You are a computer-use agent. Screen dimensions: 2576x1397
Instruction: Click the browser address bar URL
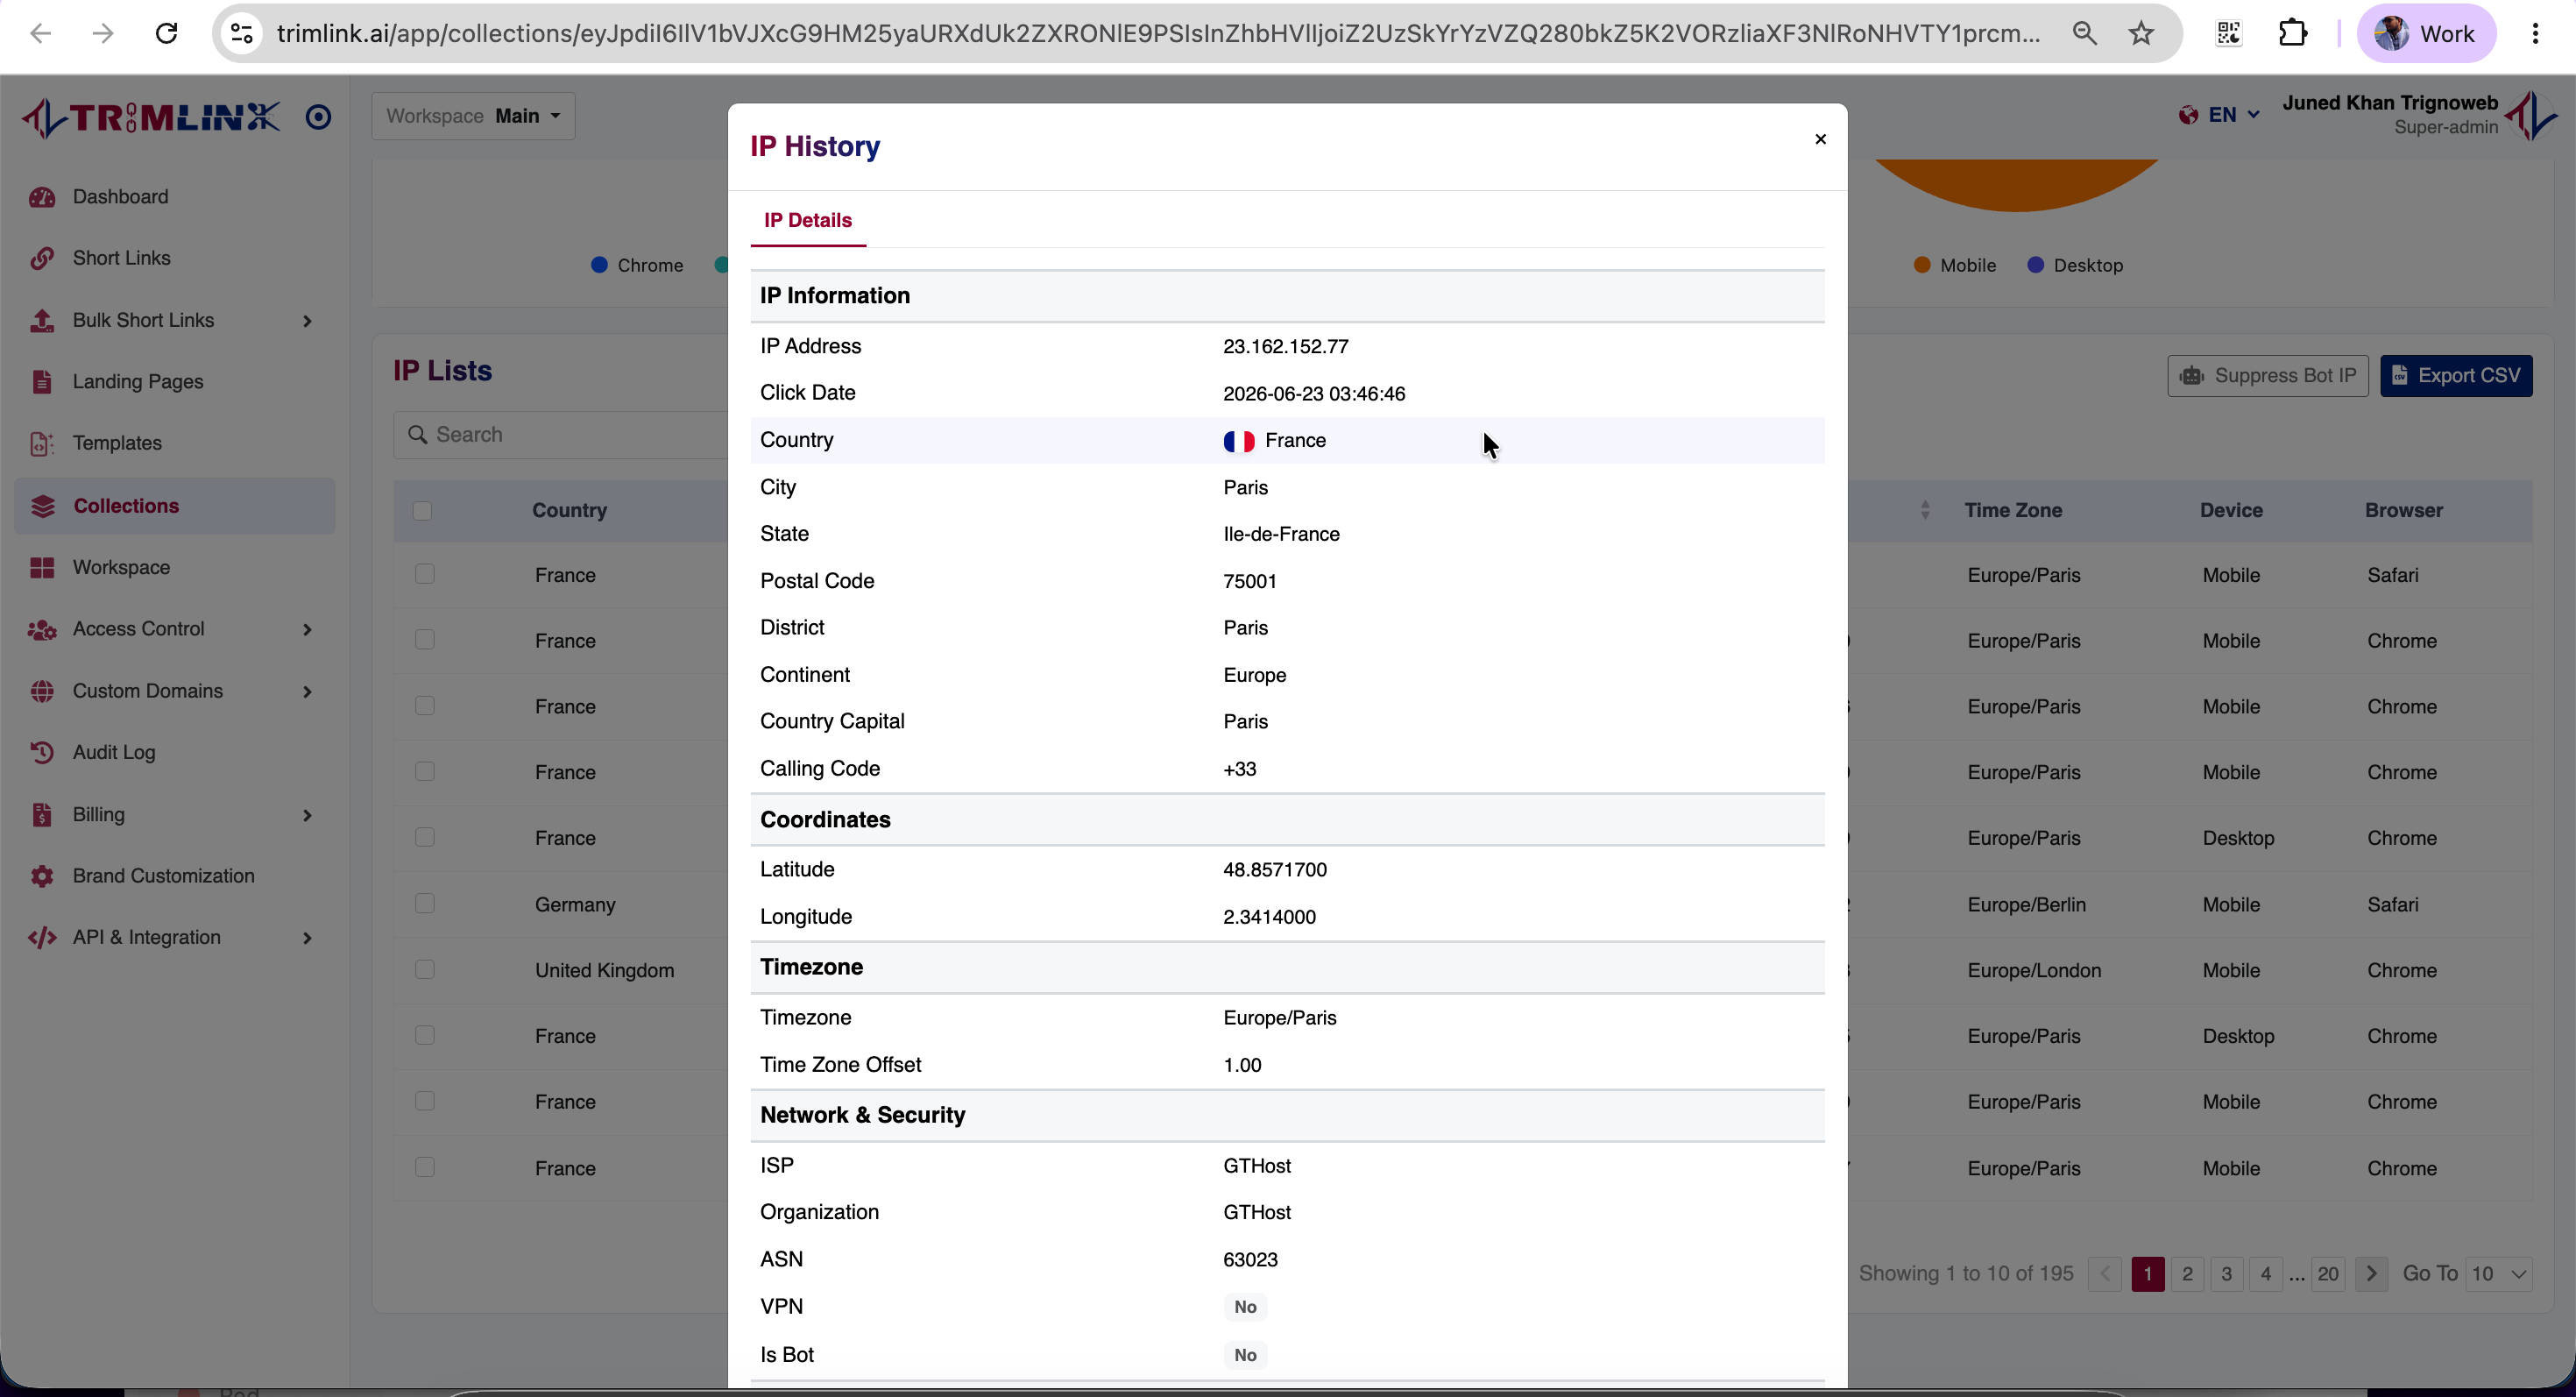(1158, 33)
